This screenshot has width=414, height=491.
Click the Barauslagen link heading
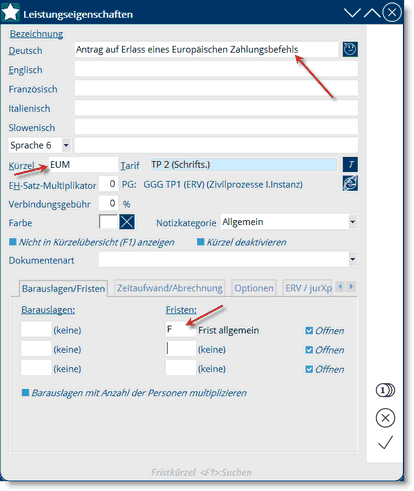(x=48, y=310)
